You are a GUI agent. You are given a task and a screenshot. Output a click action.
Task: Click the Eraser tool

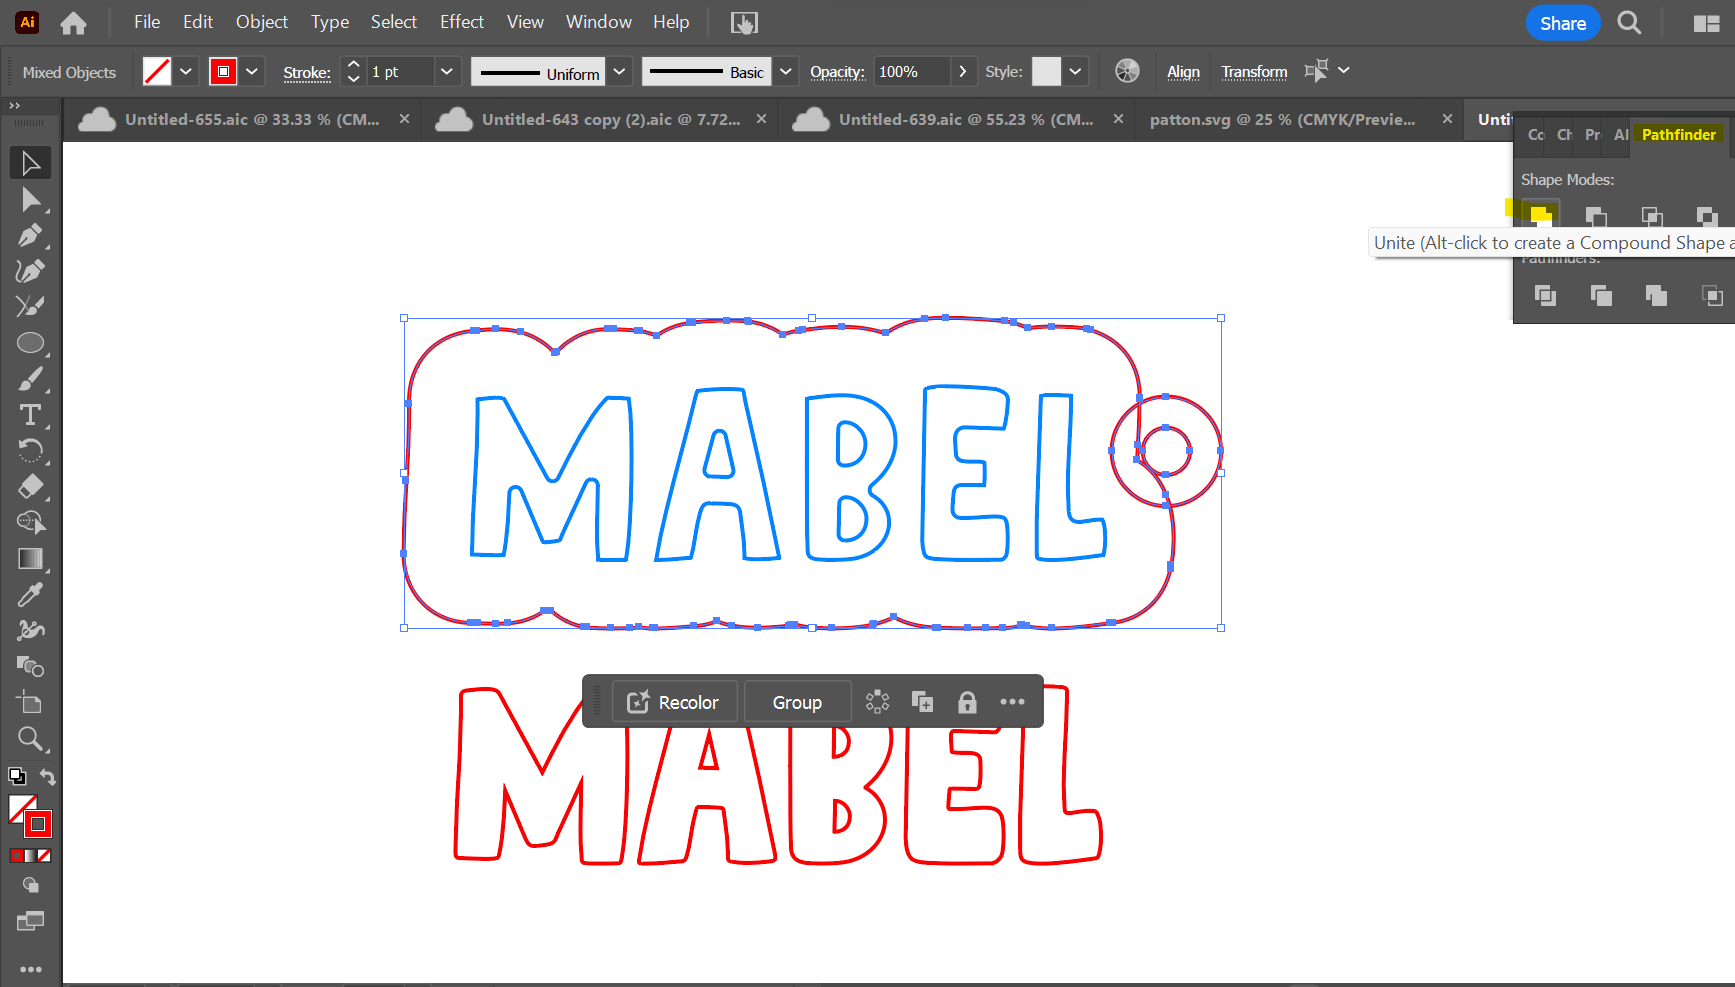[30, 487]
